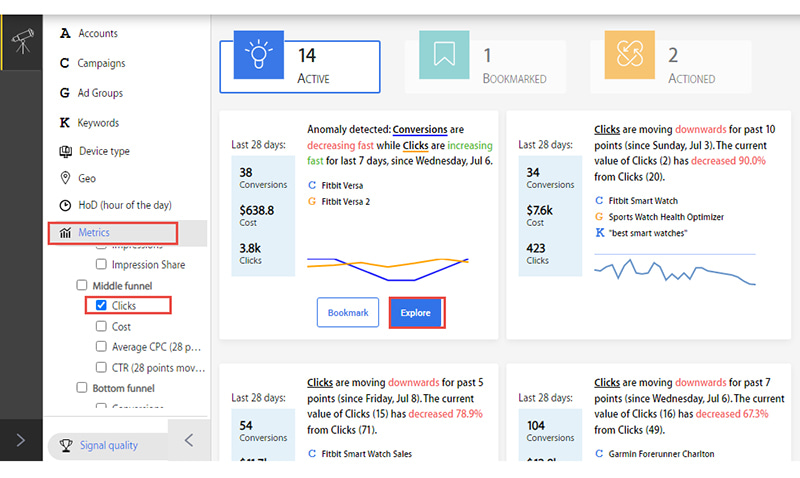Screen dimensions: 800x478
Task: Expand the dark sidebar with right chevron
Action: point(21,440)
